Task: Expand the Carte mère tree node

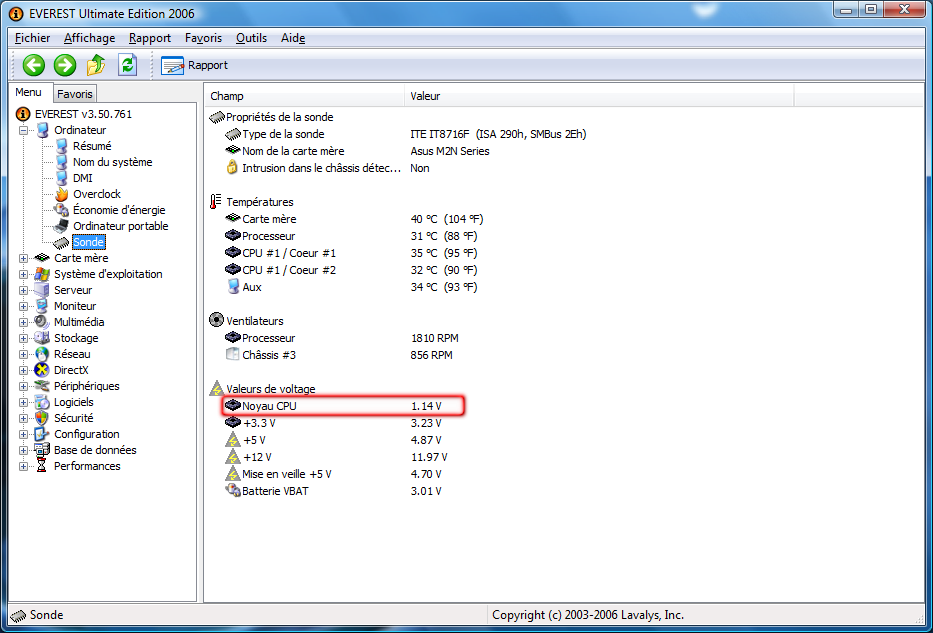Action: click(x=24, y=258)
